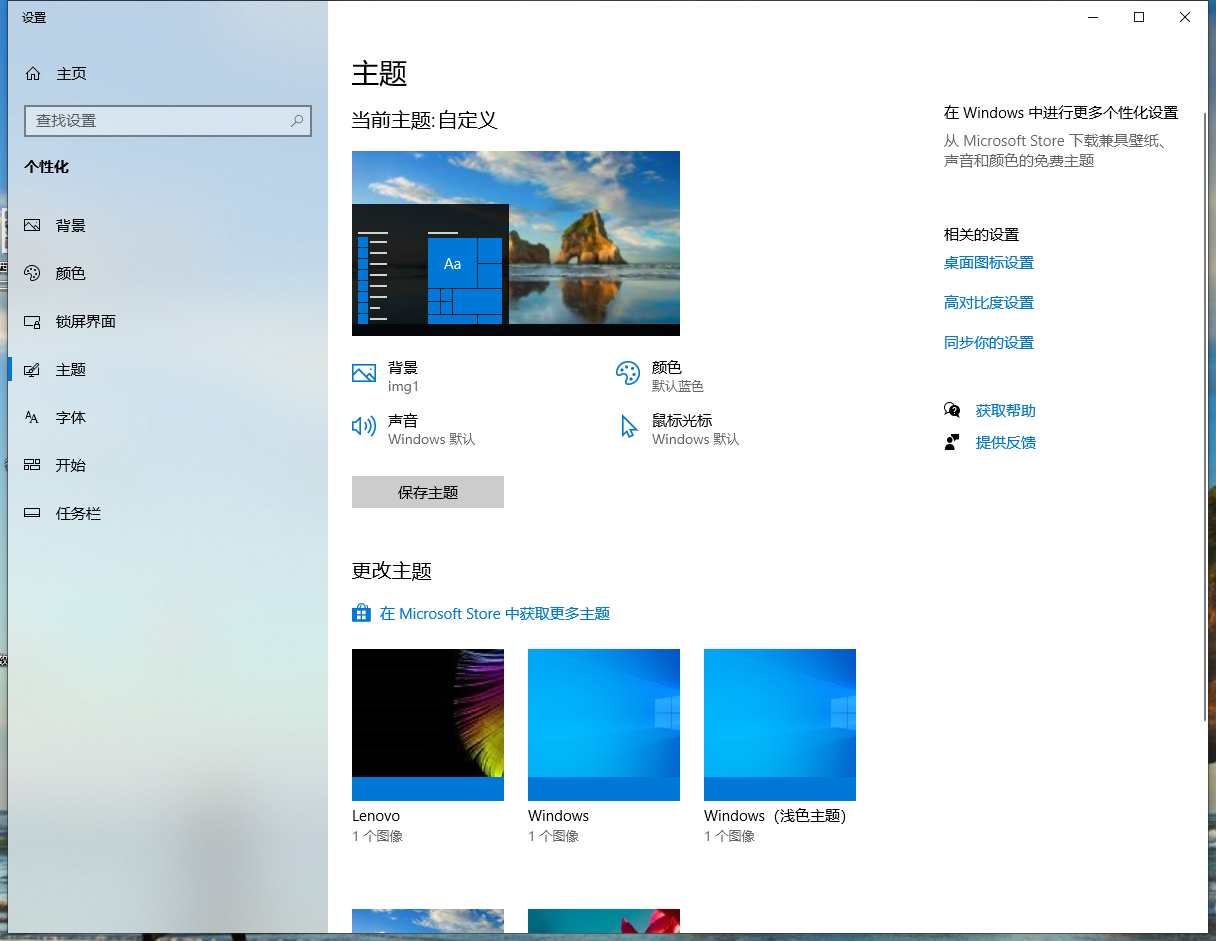Viewport: 1216px width, 941px height.
Task: Click the 任务栏 bar icon in sidebar
Action: coord(33,514)
